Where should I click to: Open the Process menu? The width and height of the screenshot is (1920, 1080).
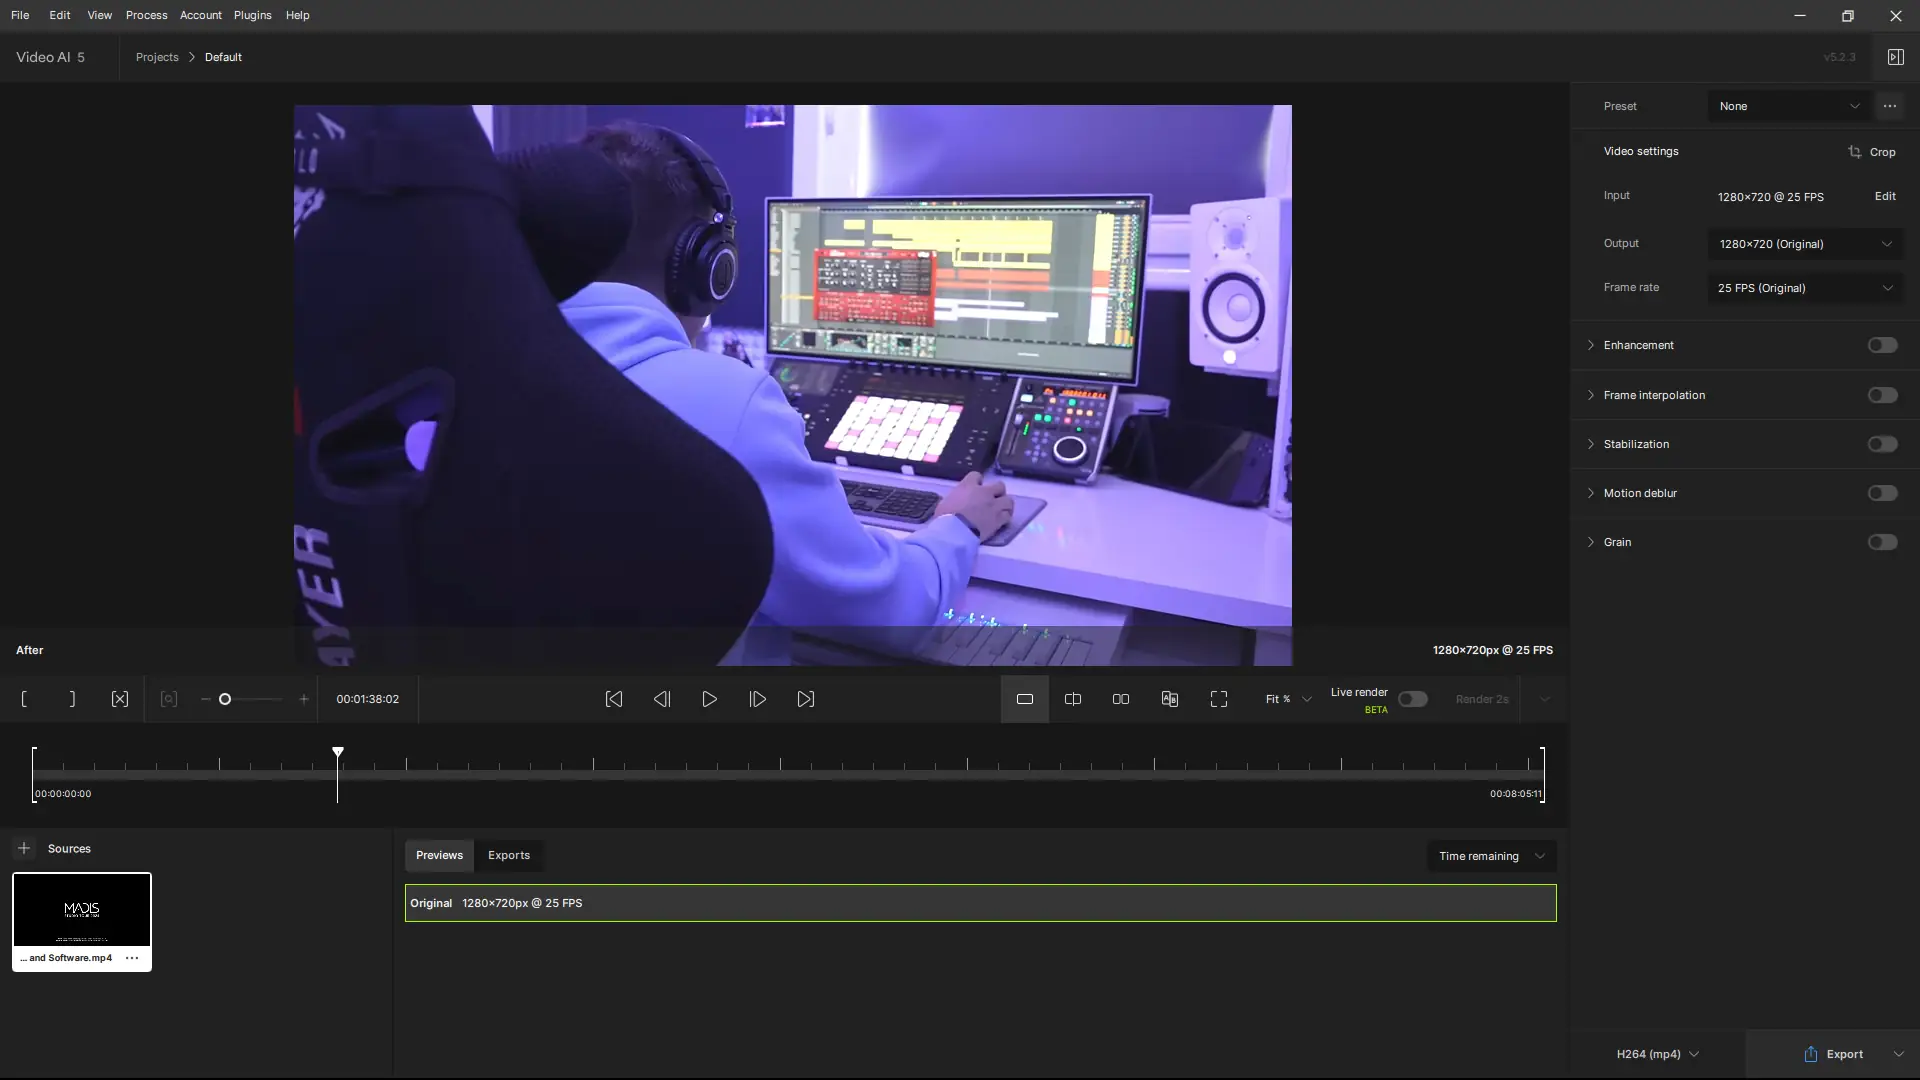[x=146, y=15]
